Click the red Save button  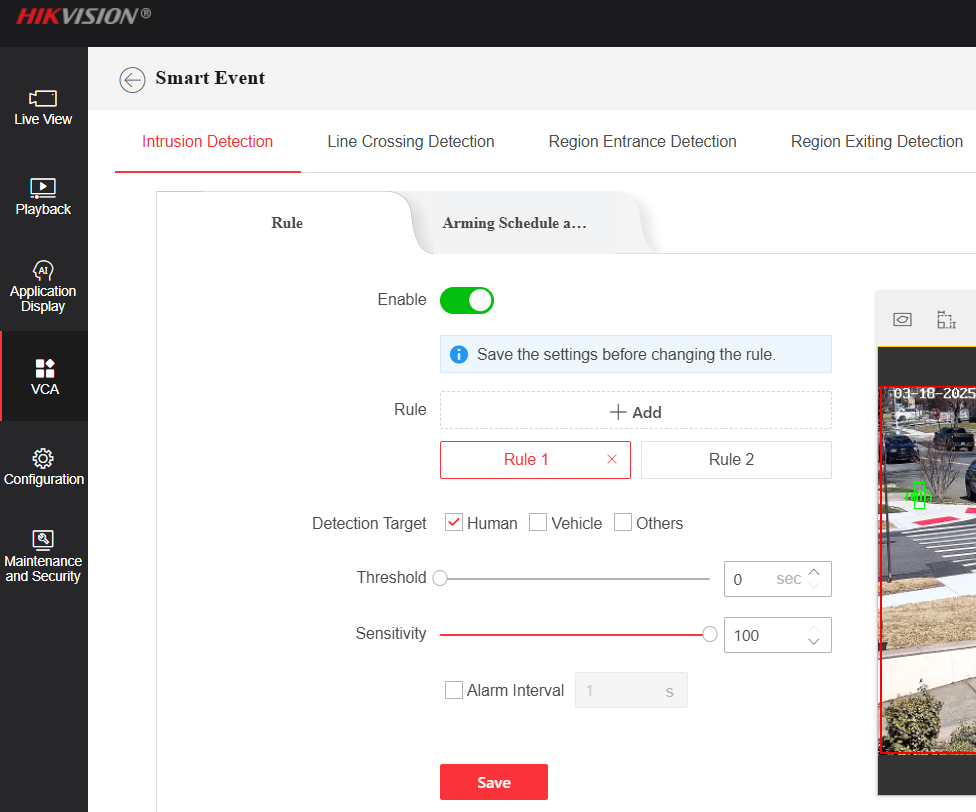[494, 782]
